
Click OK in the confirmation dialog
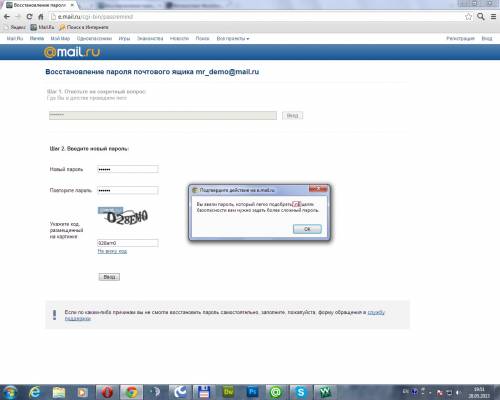tap(307, 229)
